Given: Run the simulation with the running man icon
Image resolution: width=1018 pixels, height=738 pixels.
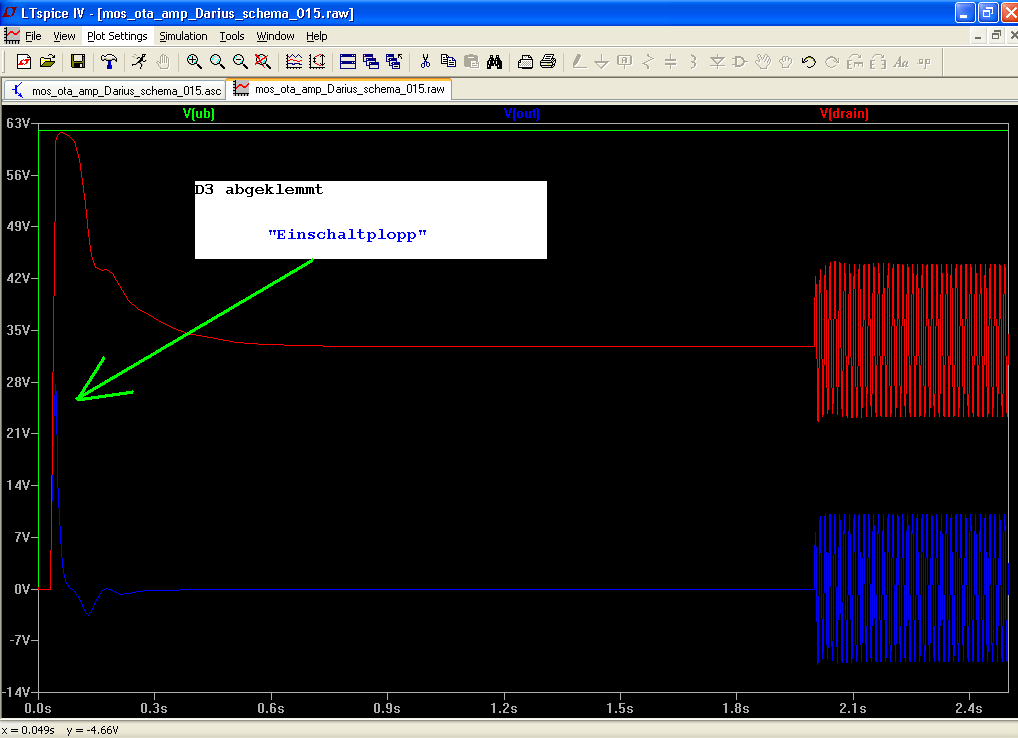Looking at the screenshot, I should tap(140, 62).
